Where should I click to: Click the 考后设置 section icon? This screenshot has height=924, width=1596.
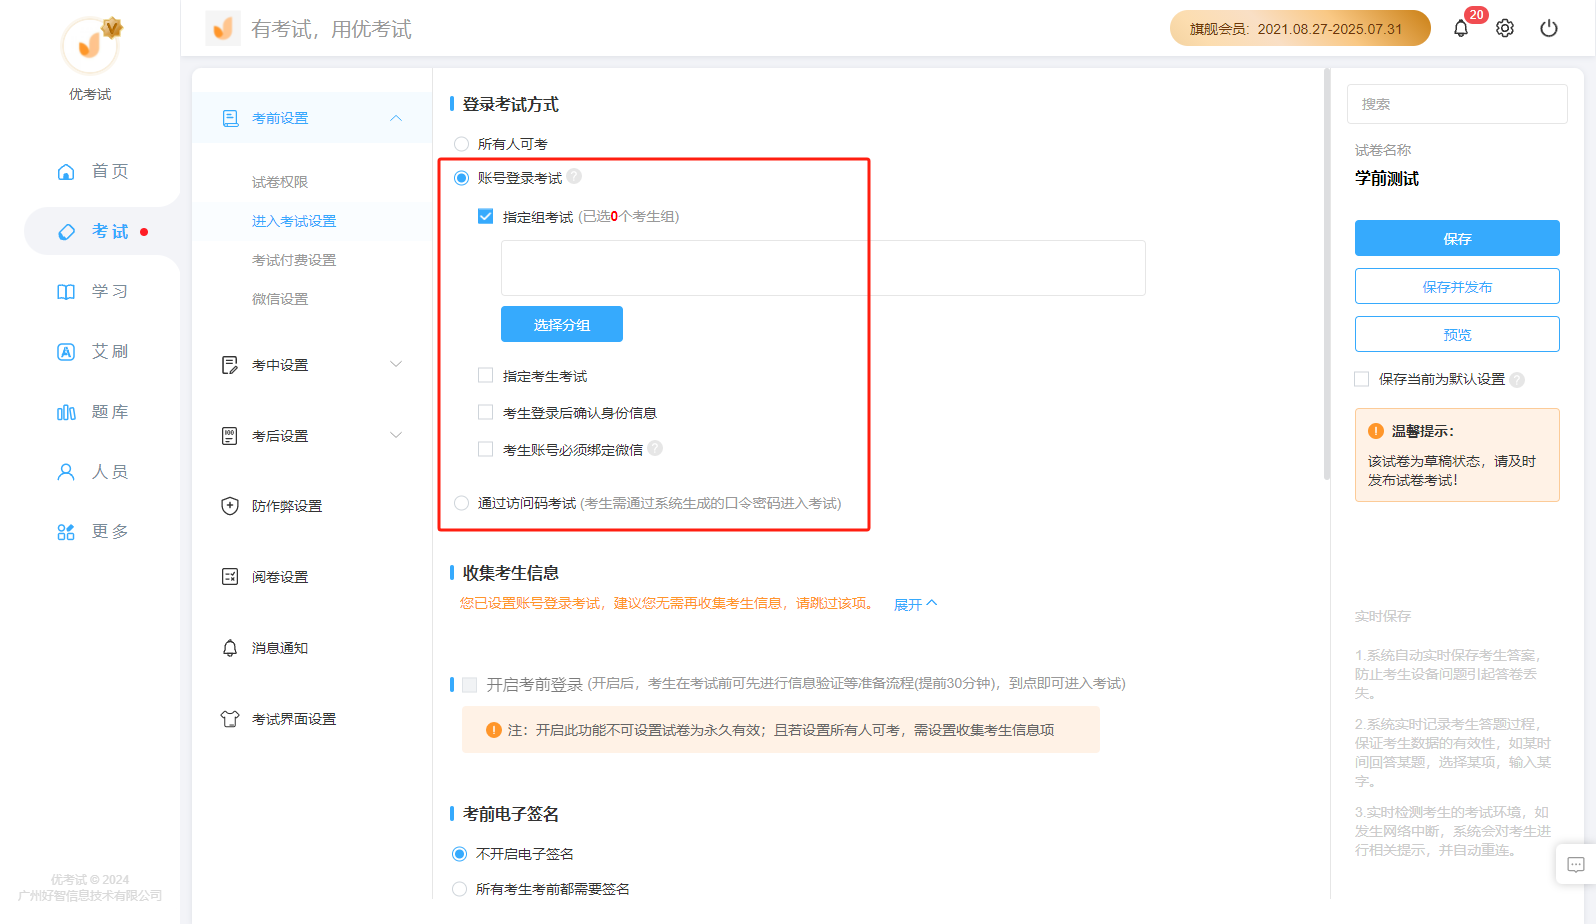pos(230,436)
